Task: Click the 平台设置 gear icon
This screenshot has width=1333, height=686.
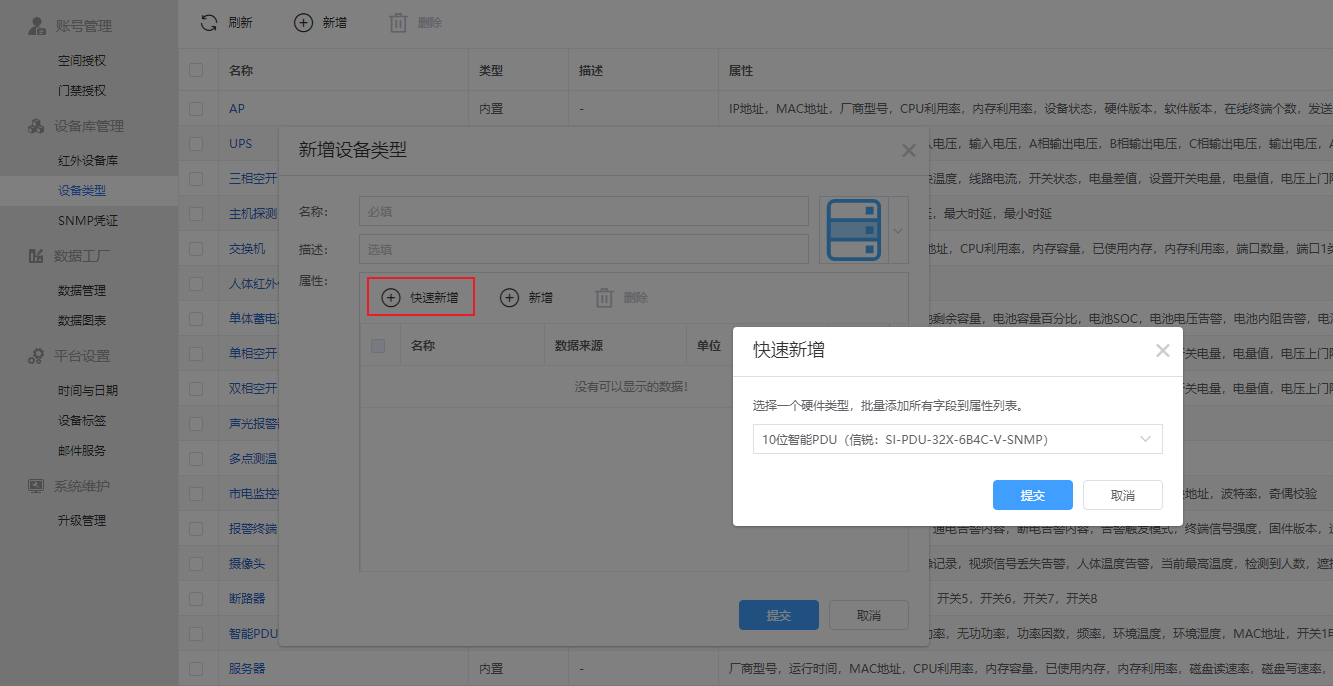Action: (x=36, y=356)
